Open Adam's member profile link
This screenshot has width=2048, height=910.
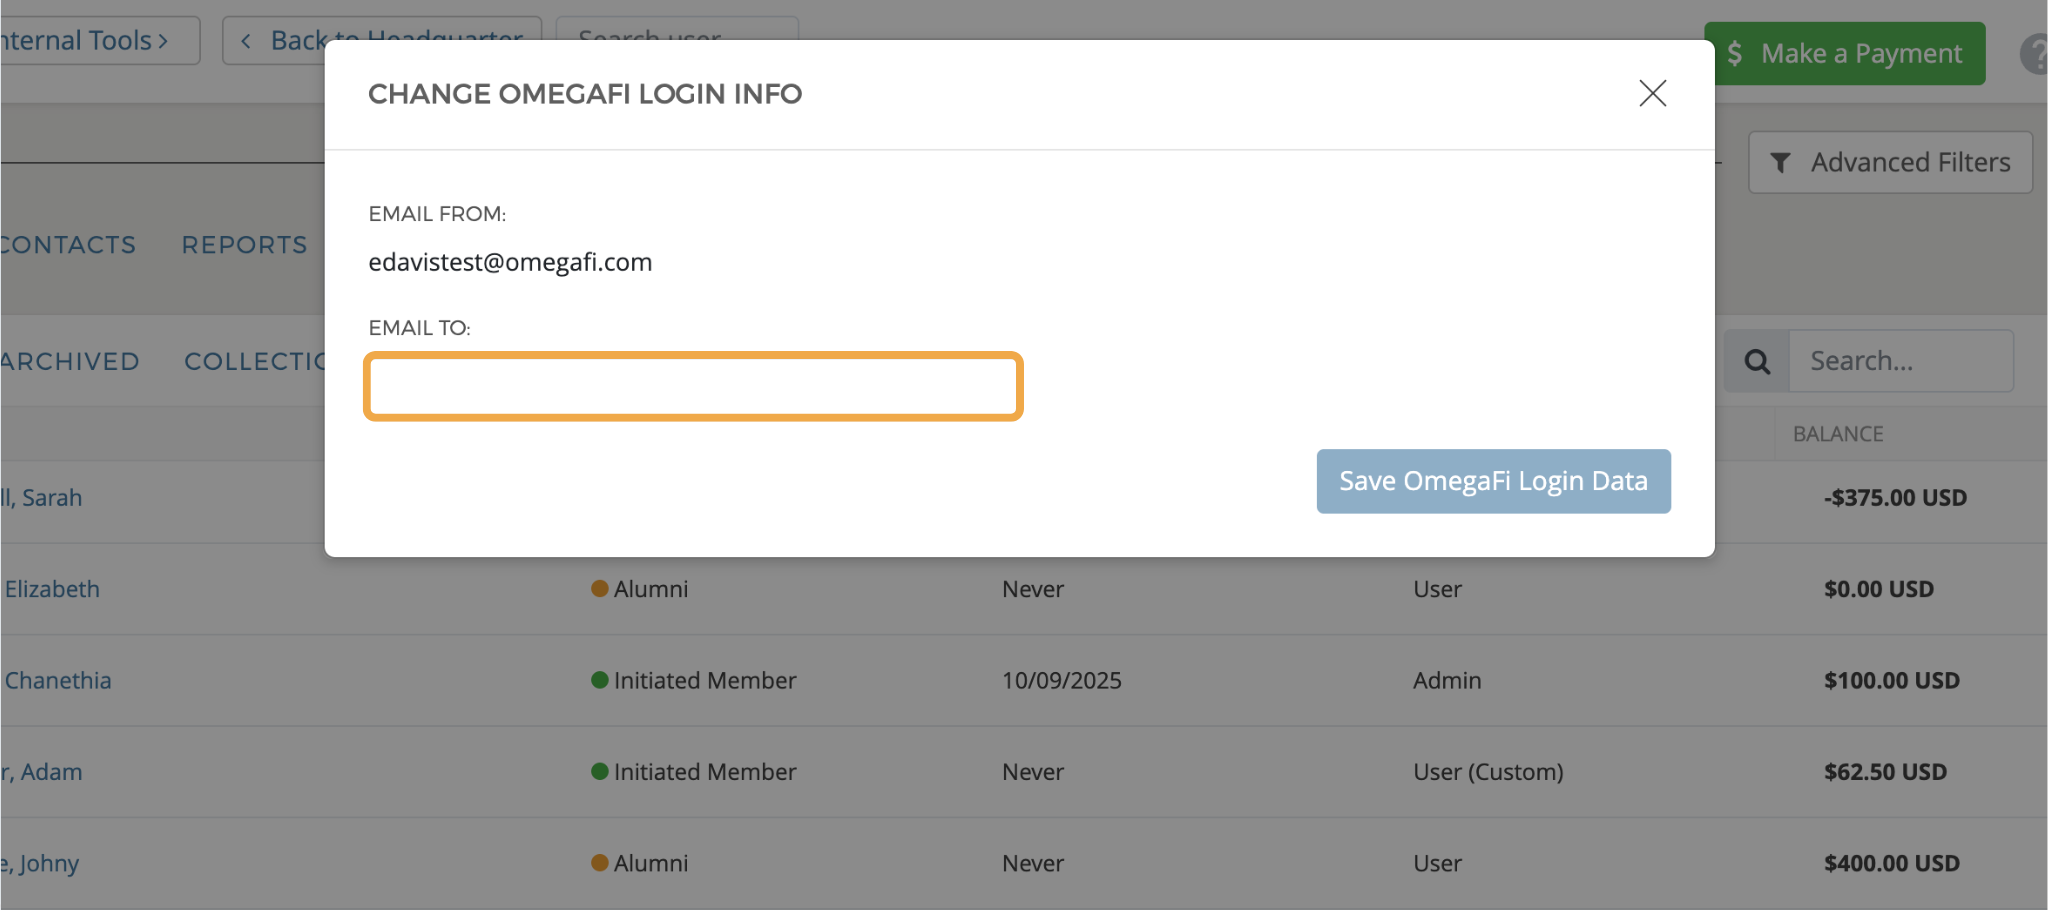click(43, 771)
